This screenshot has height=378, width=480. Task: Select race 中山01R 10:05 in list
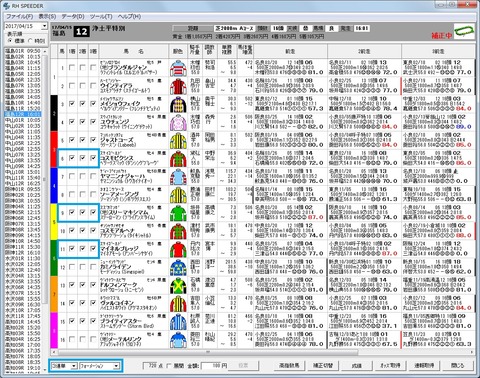(23, 120)
